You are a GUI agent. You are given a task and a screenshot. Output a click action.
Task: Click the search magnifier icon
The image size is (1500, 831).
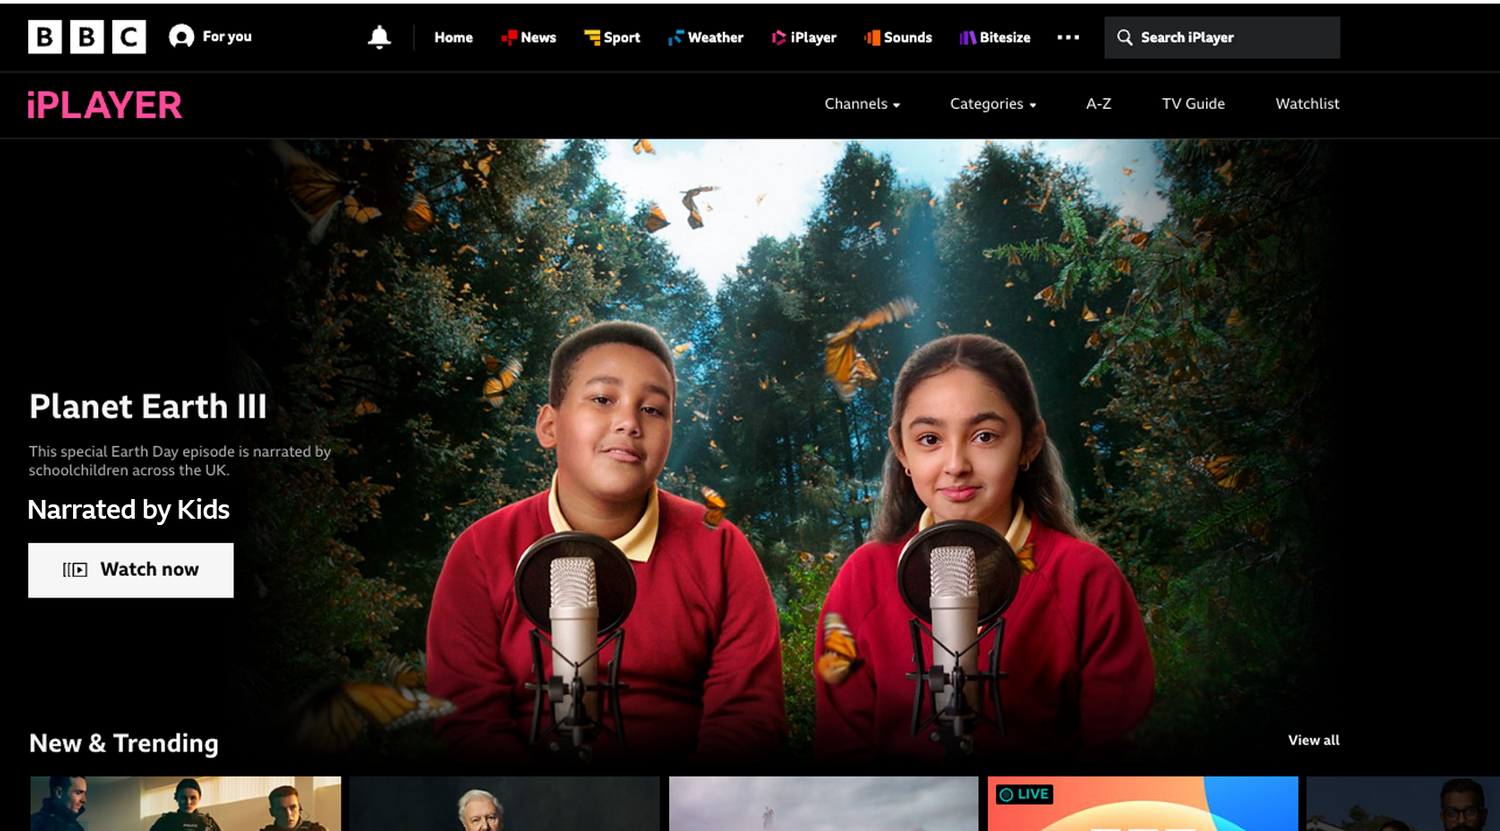[1125, 37]
